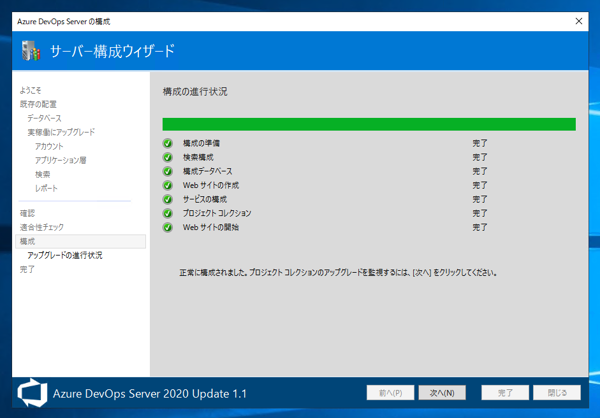Click green check icon beside サービスの構成
The height and width of the screenshot is (418, 600).
point(168,199)
